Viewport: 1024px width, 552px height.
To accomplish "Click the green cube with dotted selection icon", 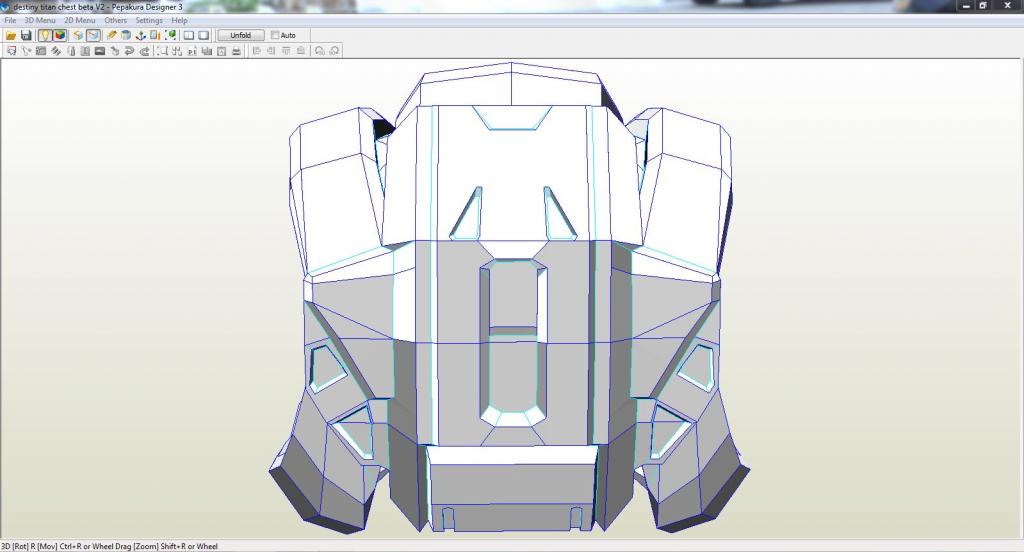I will point(170,35).
